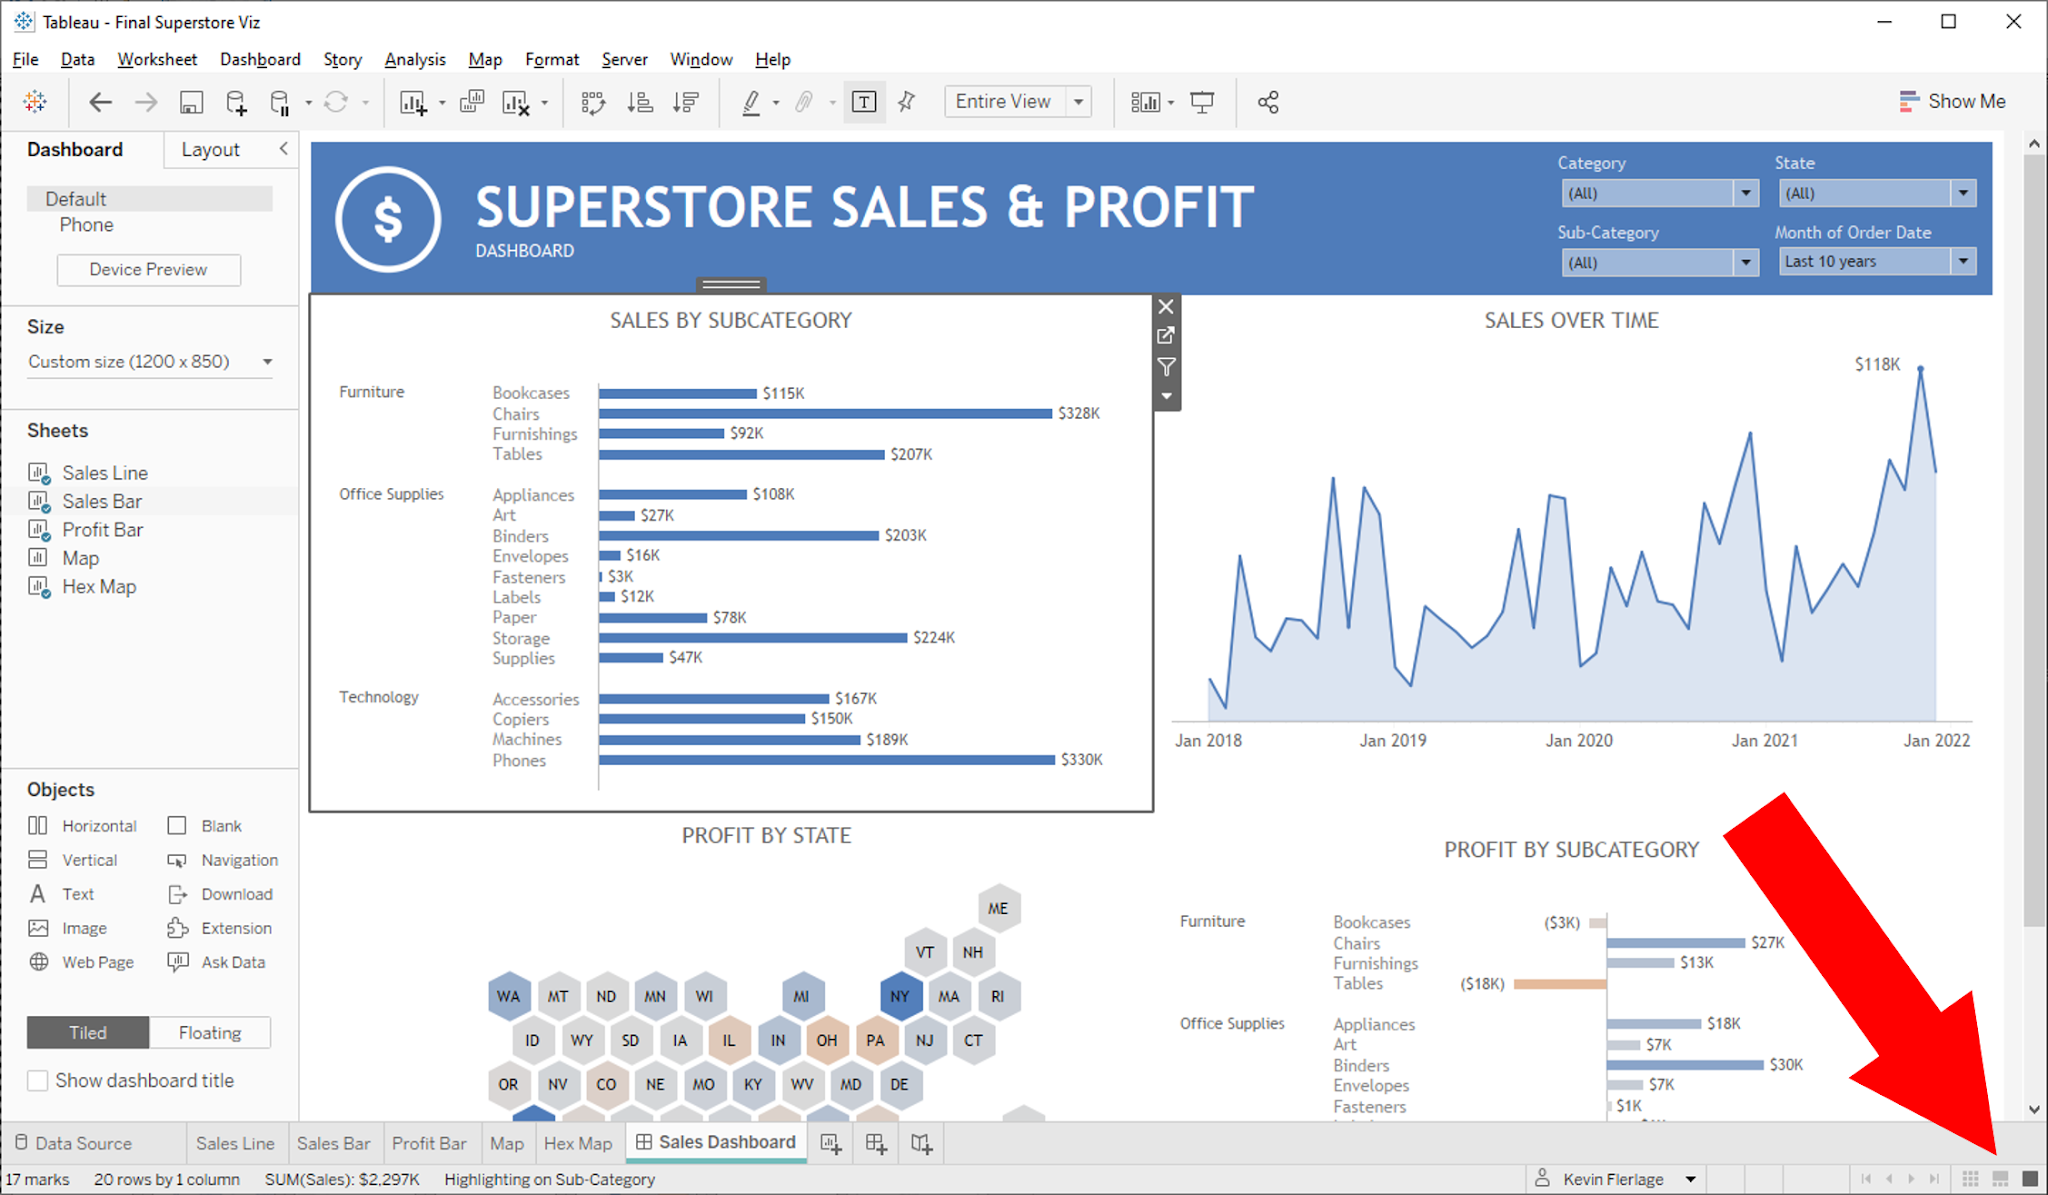Switch to the Hex Map sheet tab
This screenshot has height=1195, width=2048.
(x=578, y=1143)
